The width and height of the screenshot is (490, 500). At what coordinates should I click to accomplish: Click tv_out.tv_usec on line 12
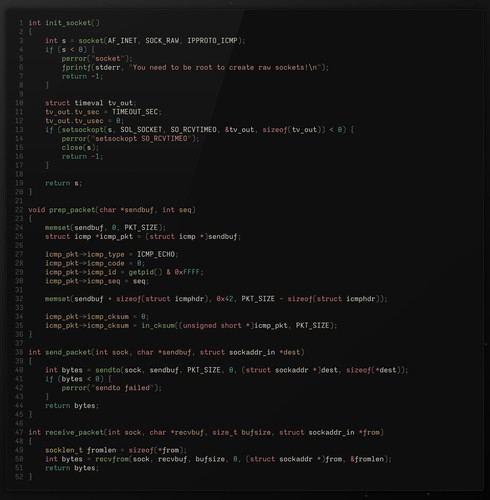pyautogui.click(x=74, y=121)
